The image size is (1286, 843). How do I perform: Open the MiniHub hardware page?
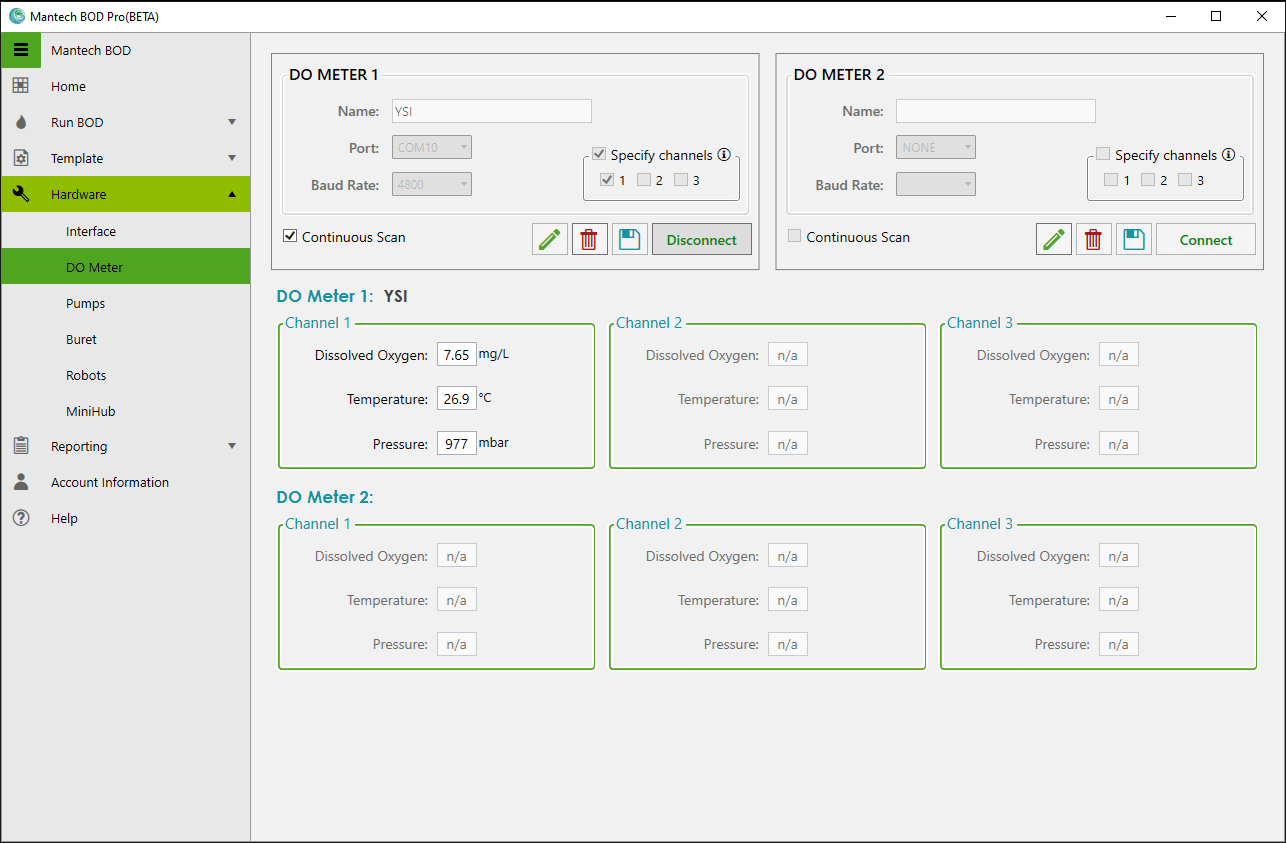126,411
